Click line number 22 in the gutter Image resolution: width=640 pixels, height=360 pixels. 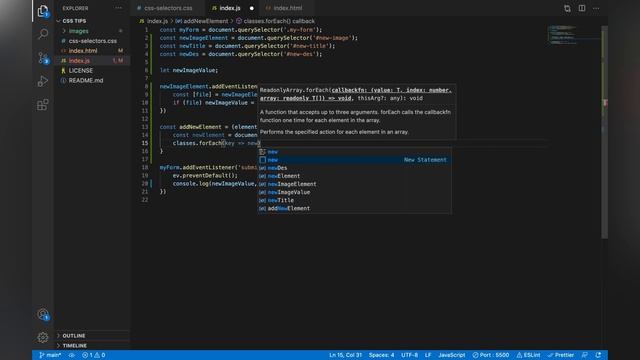point(145,200)
